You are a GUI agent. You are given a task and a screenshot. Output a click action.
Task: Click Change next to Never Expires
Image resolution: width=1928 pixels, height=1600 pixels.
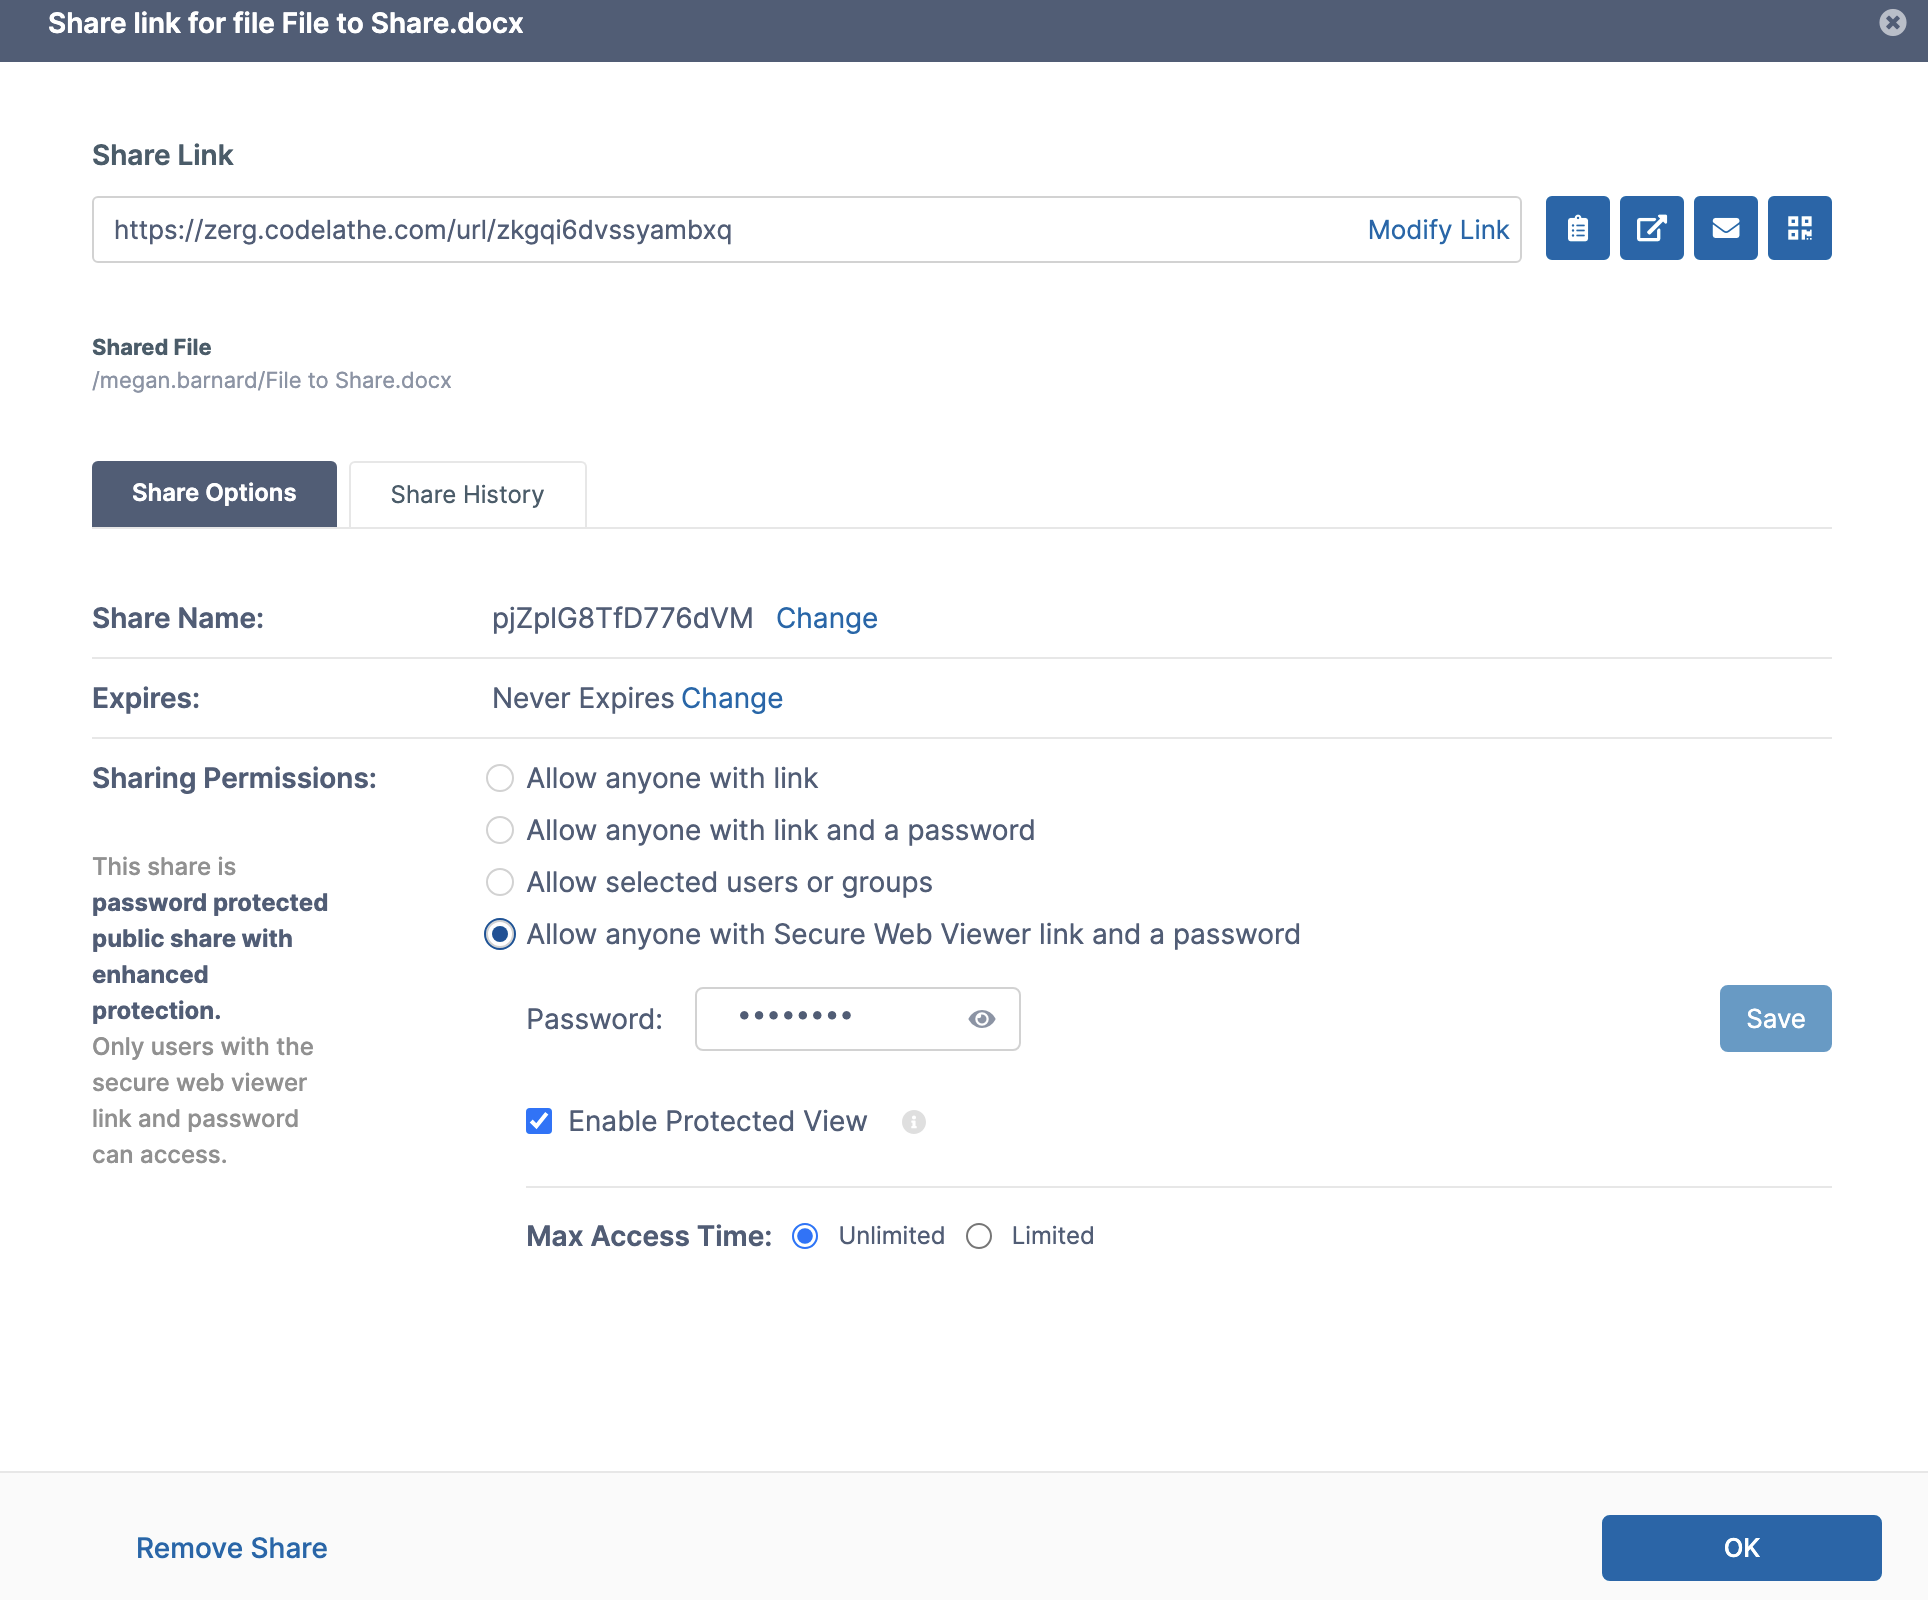(731, 698)
